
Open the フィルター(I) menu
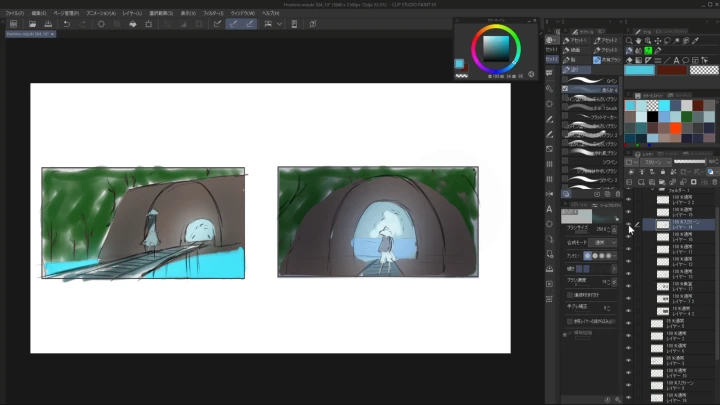[213, 13]
